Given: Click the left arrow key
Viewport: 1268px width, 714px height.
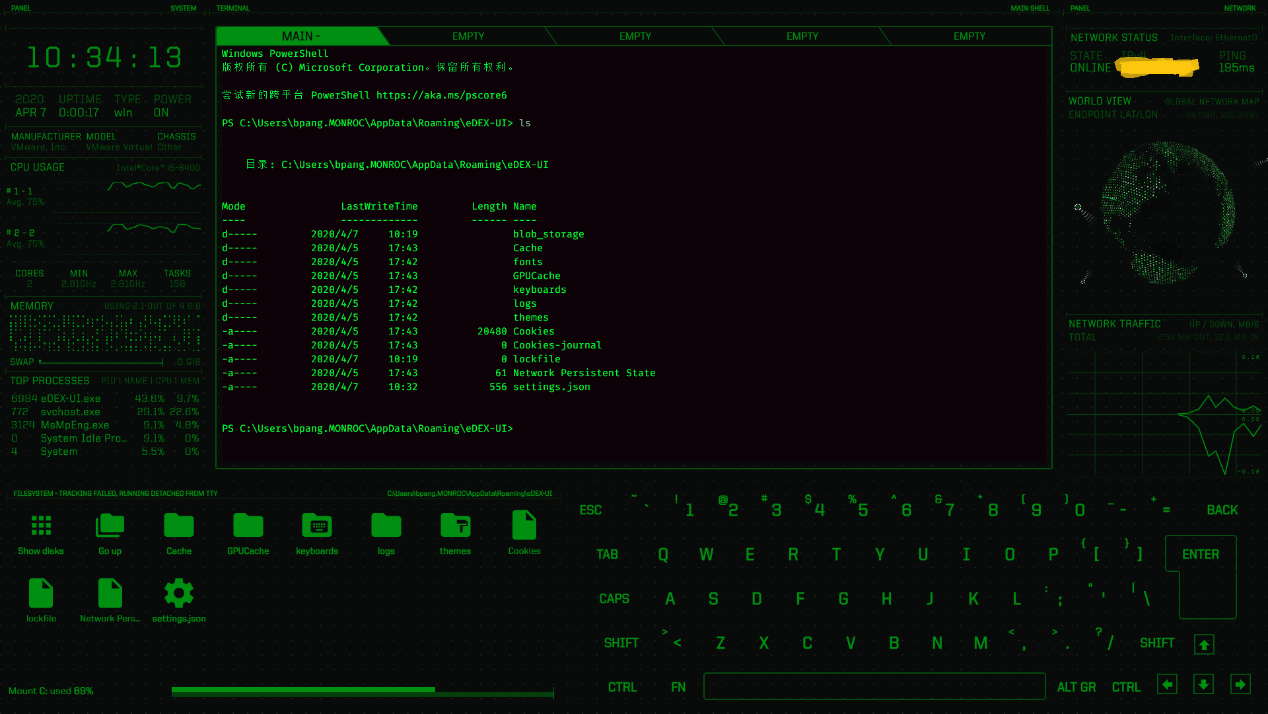Looking at the screenshot, I should 1168,685.
